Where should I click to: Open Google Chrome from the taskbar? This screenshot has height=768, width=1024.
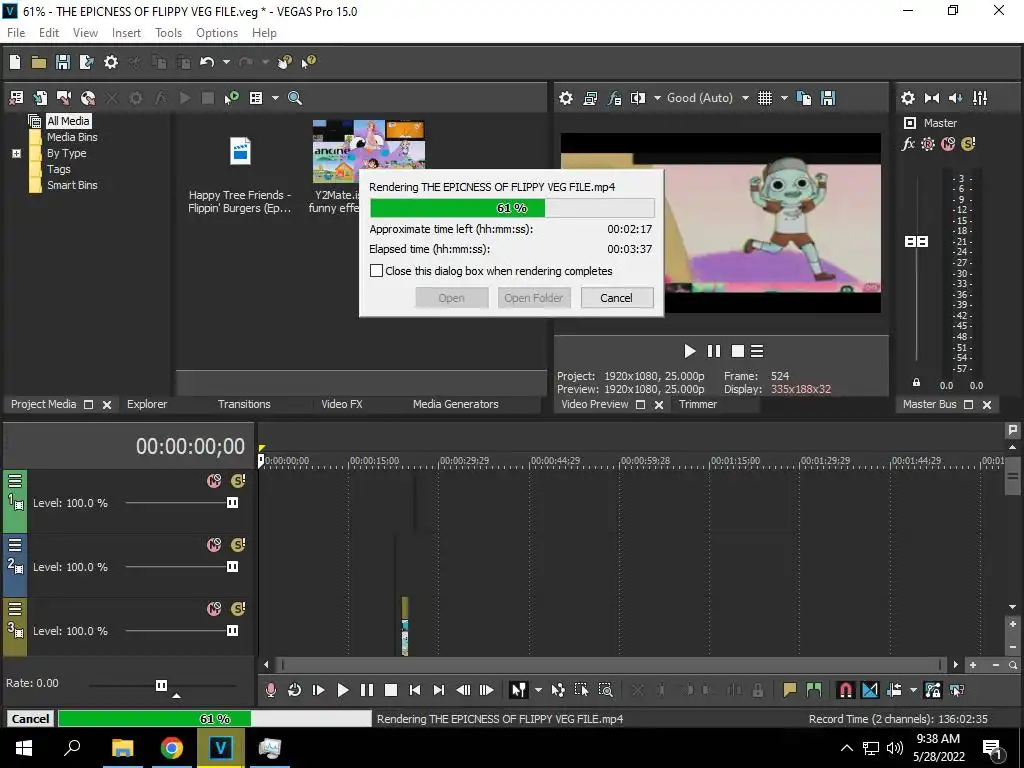[172, 747]
